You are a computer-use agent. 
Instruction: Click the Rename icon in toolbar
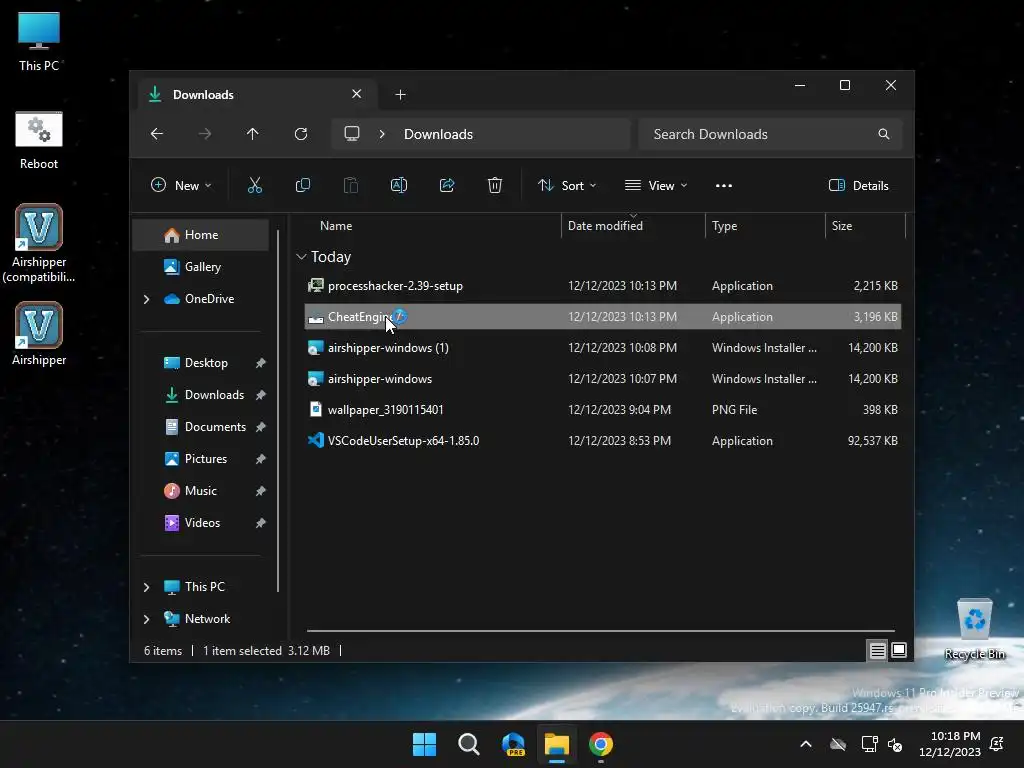click(x=398, y=185)
